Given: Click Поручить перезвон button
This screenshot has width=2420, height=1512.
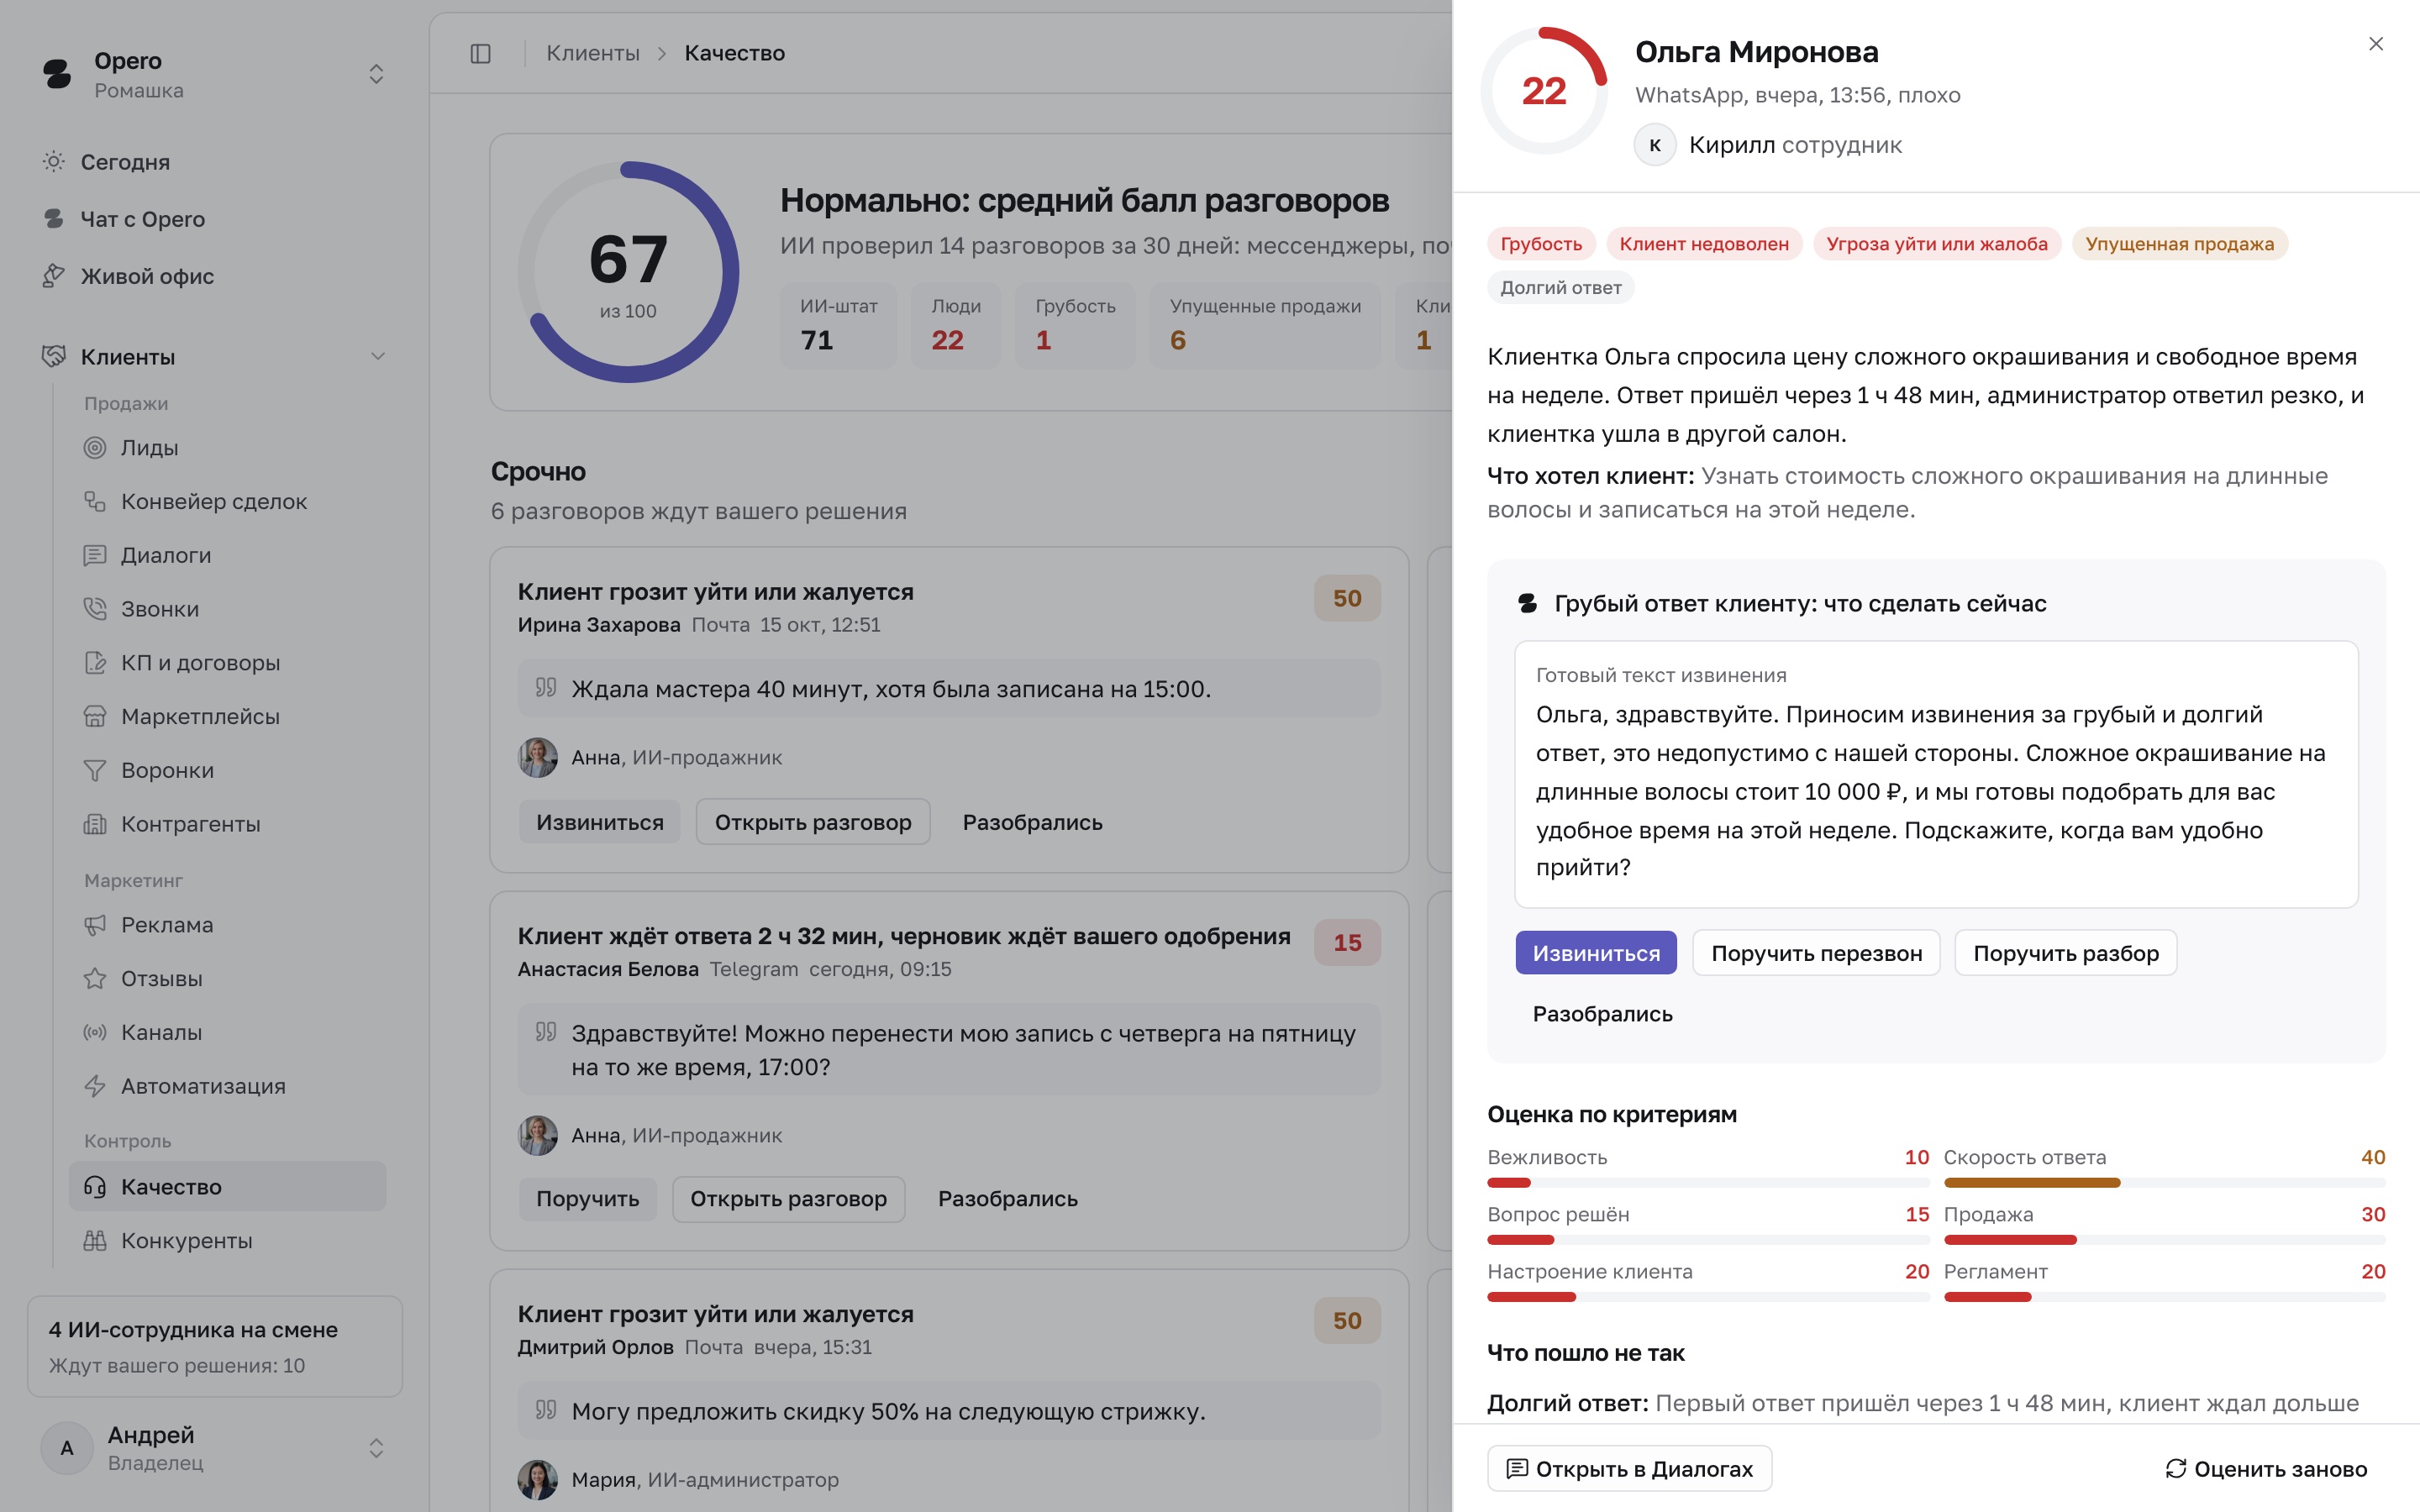Looking at the screenshot, I should pos(1816,953).
